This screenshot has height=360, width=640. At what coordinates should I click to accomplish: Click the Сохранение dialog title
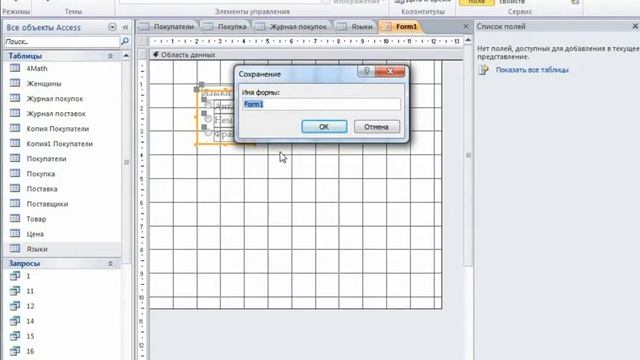click(260, 74)
